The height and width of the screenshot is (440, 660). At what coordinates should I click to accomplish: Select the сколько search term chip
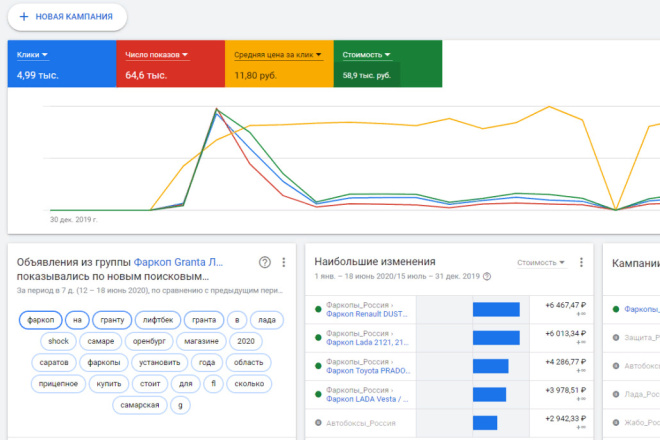pos(249,384)
